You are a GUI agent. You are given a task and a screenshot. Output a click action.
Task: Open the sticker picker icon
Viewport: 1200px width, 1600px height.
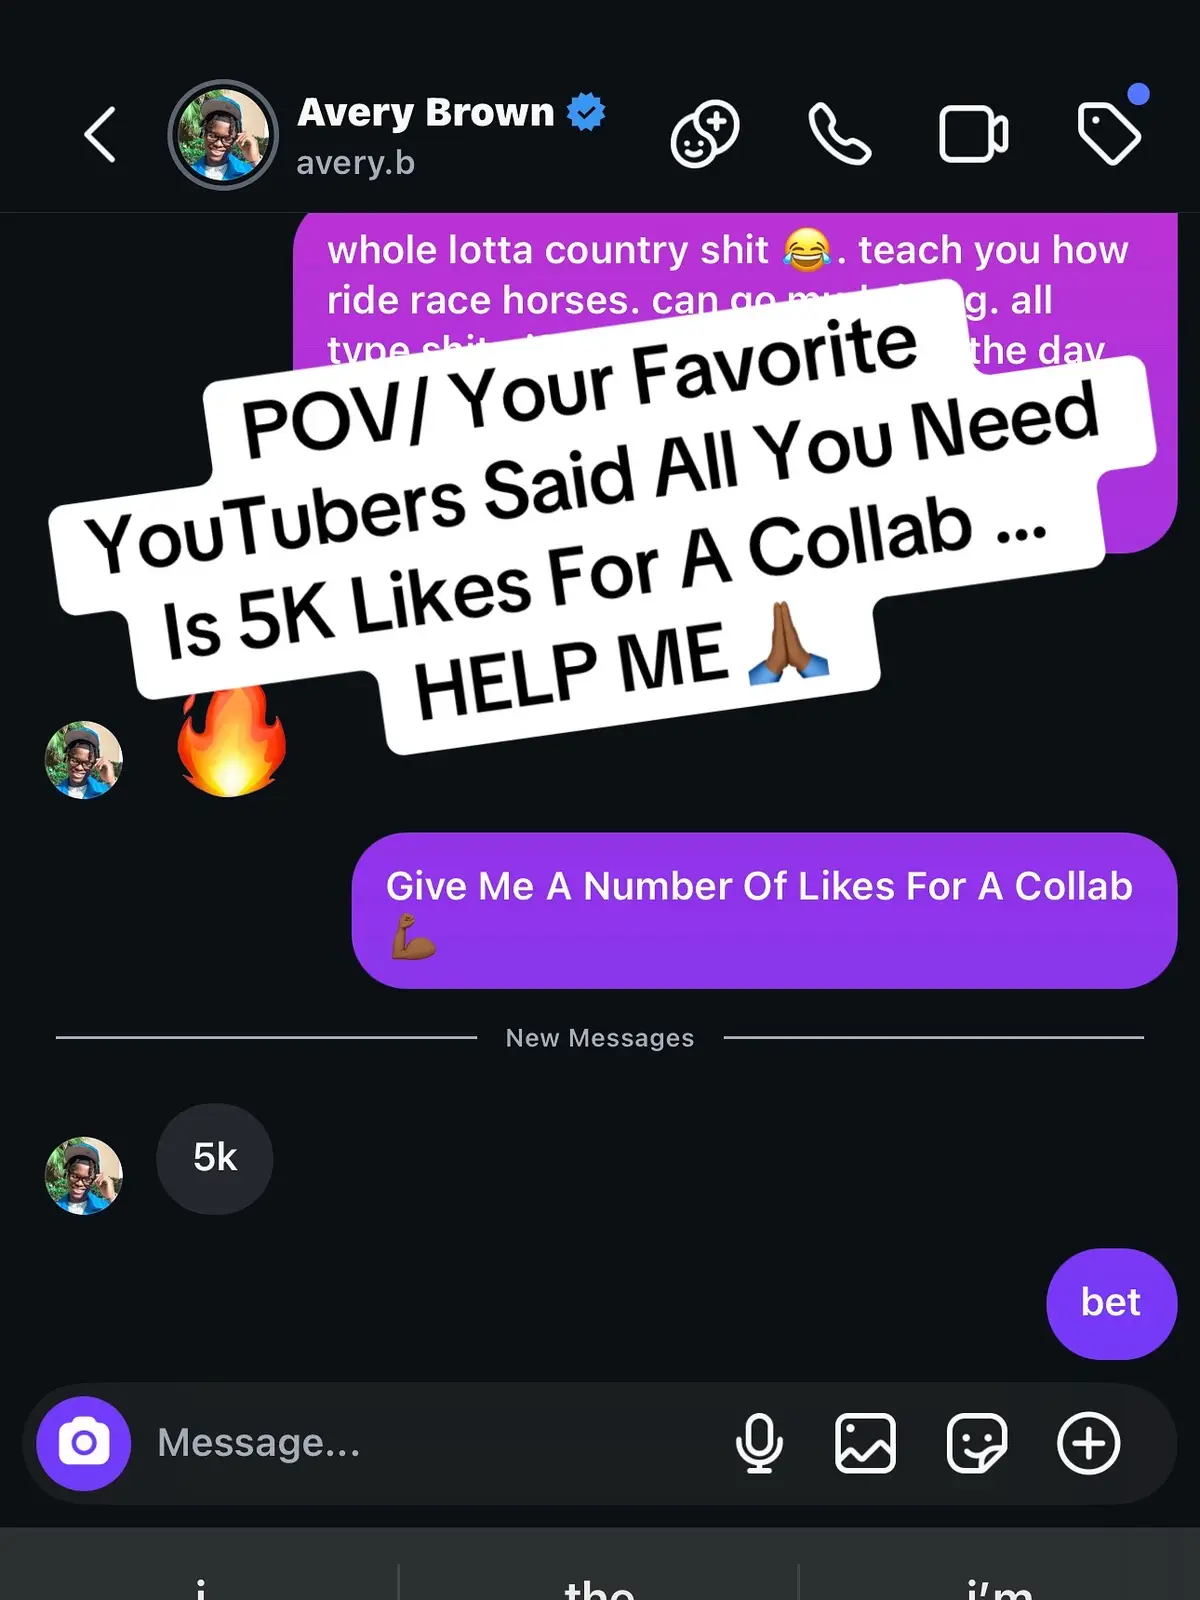point(977,1443)
